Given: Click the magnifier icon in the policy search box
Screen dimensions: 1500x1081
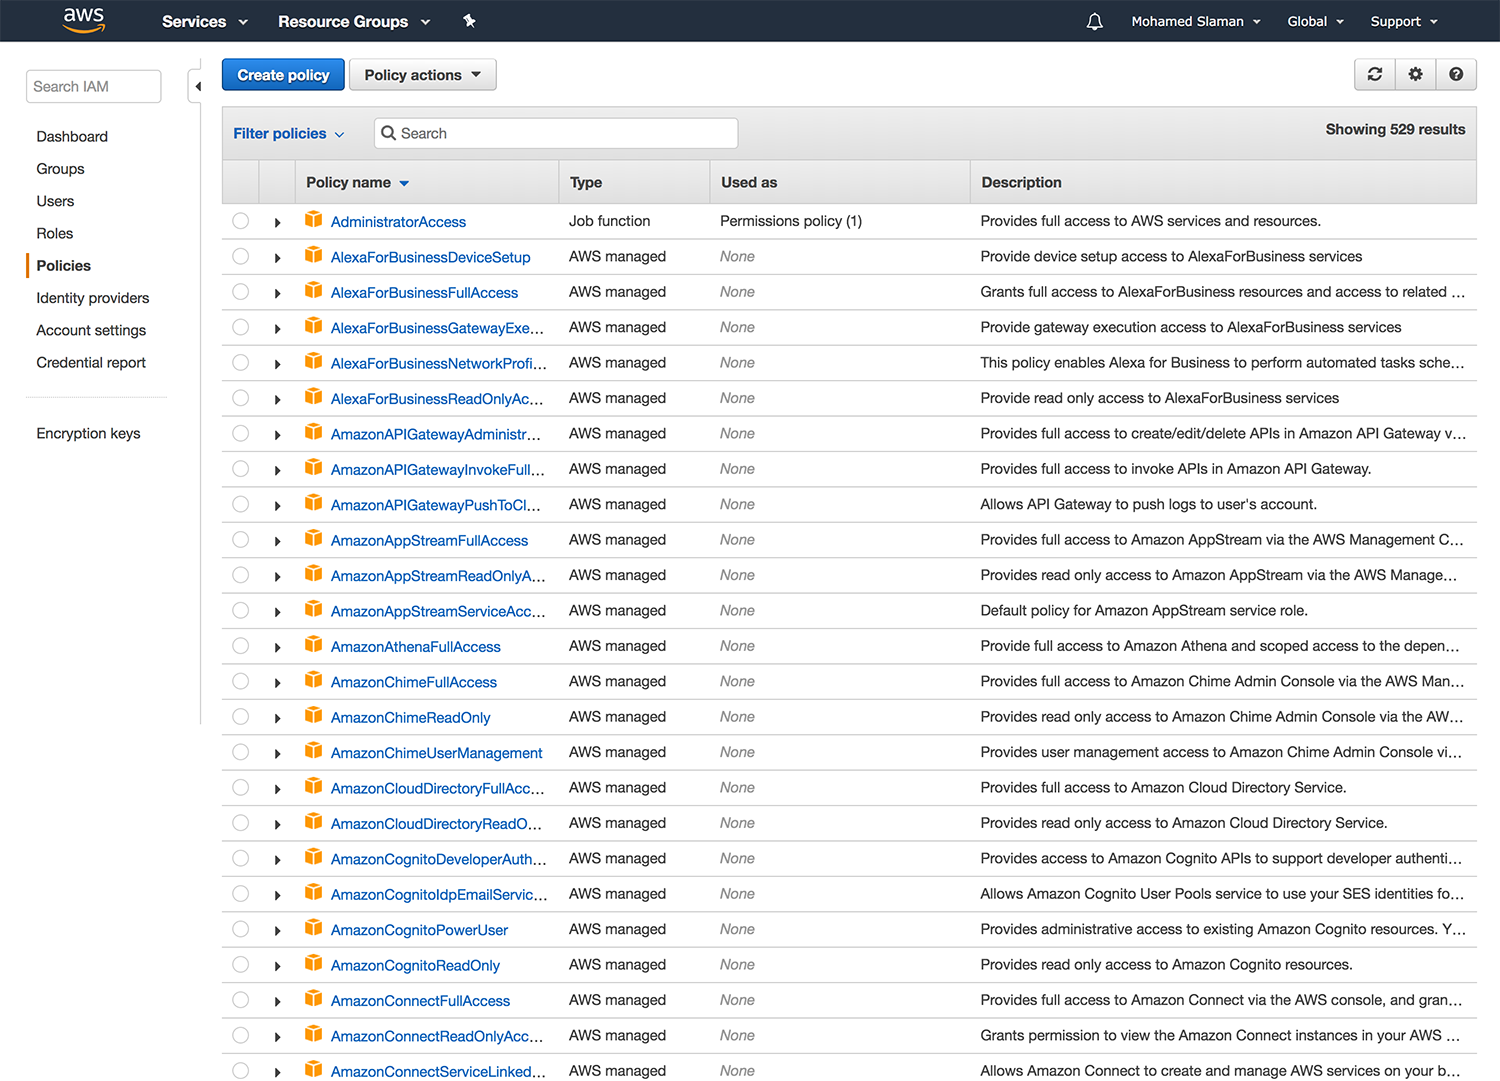Looking at the screenshot, I should [x=389, y=133].
